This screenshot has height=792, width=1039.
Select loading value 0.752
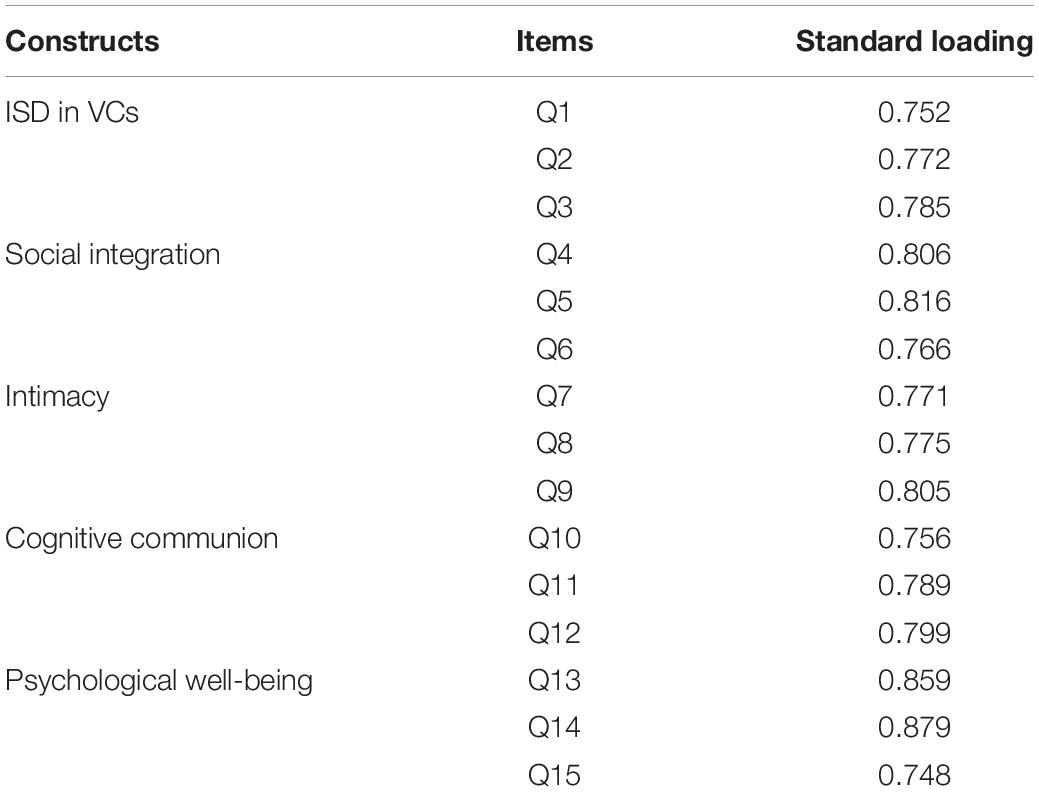(914, 112)
